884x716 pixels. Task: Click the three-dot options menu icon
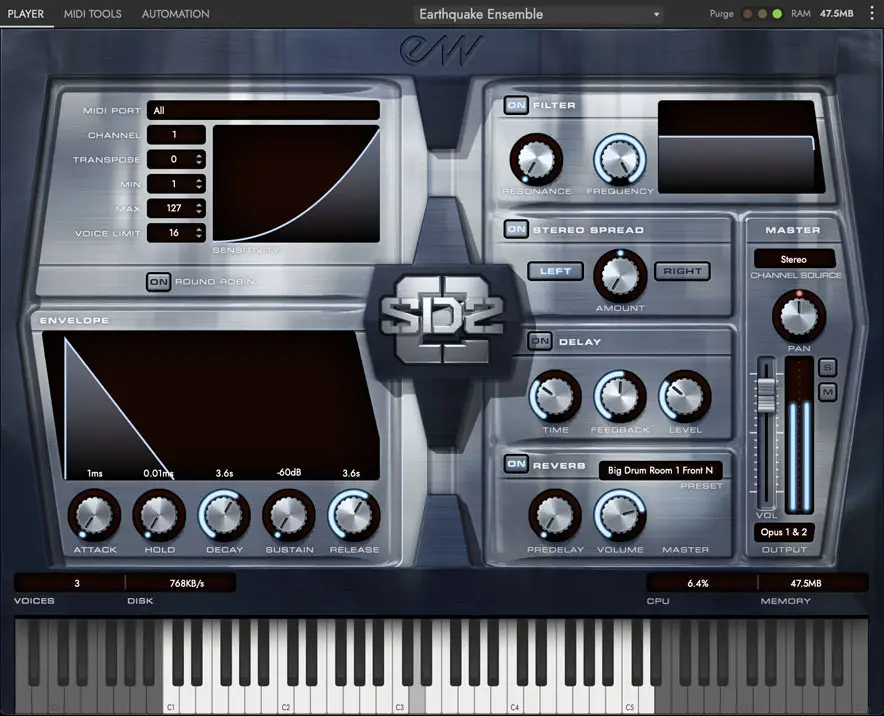click(872, 14)
